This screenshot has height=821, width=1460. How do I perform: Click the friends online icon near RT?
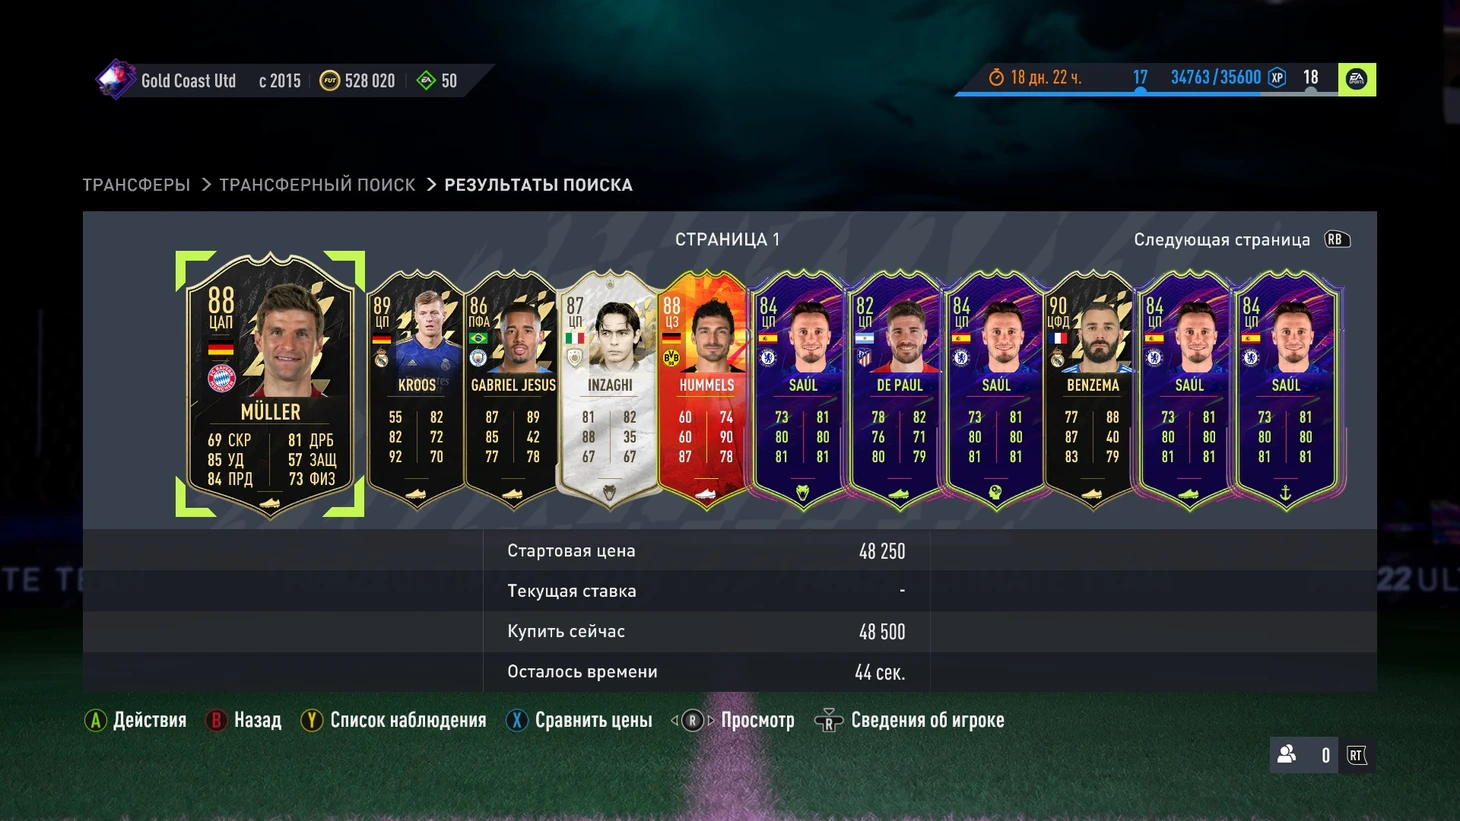pyautogui.click(x=1287, y=755)
